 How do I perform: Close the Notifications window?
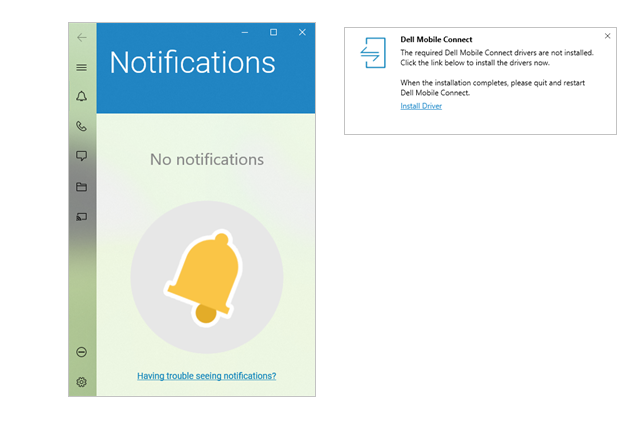tap(302, 32)
